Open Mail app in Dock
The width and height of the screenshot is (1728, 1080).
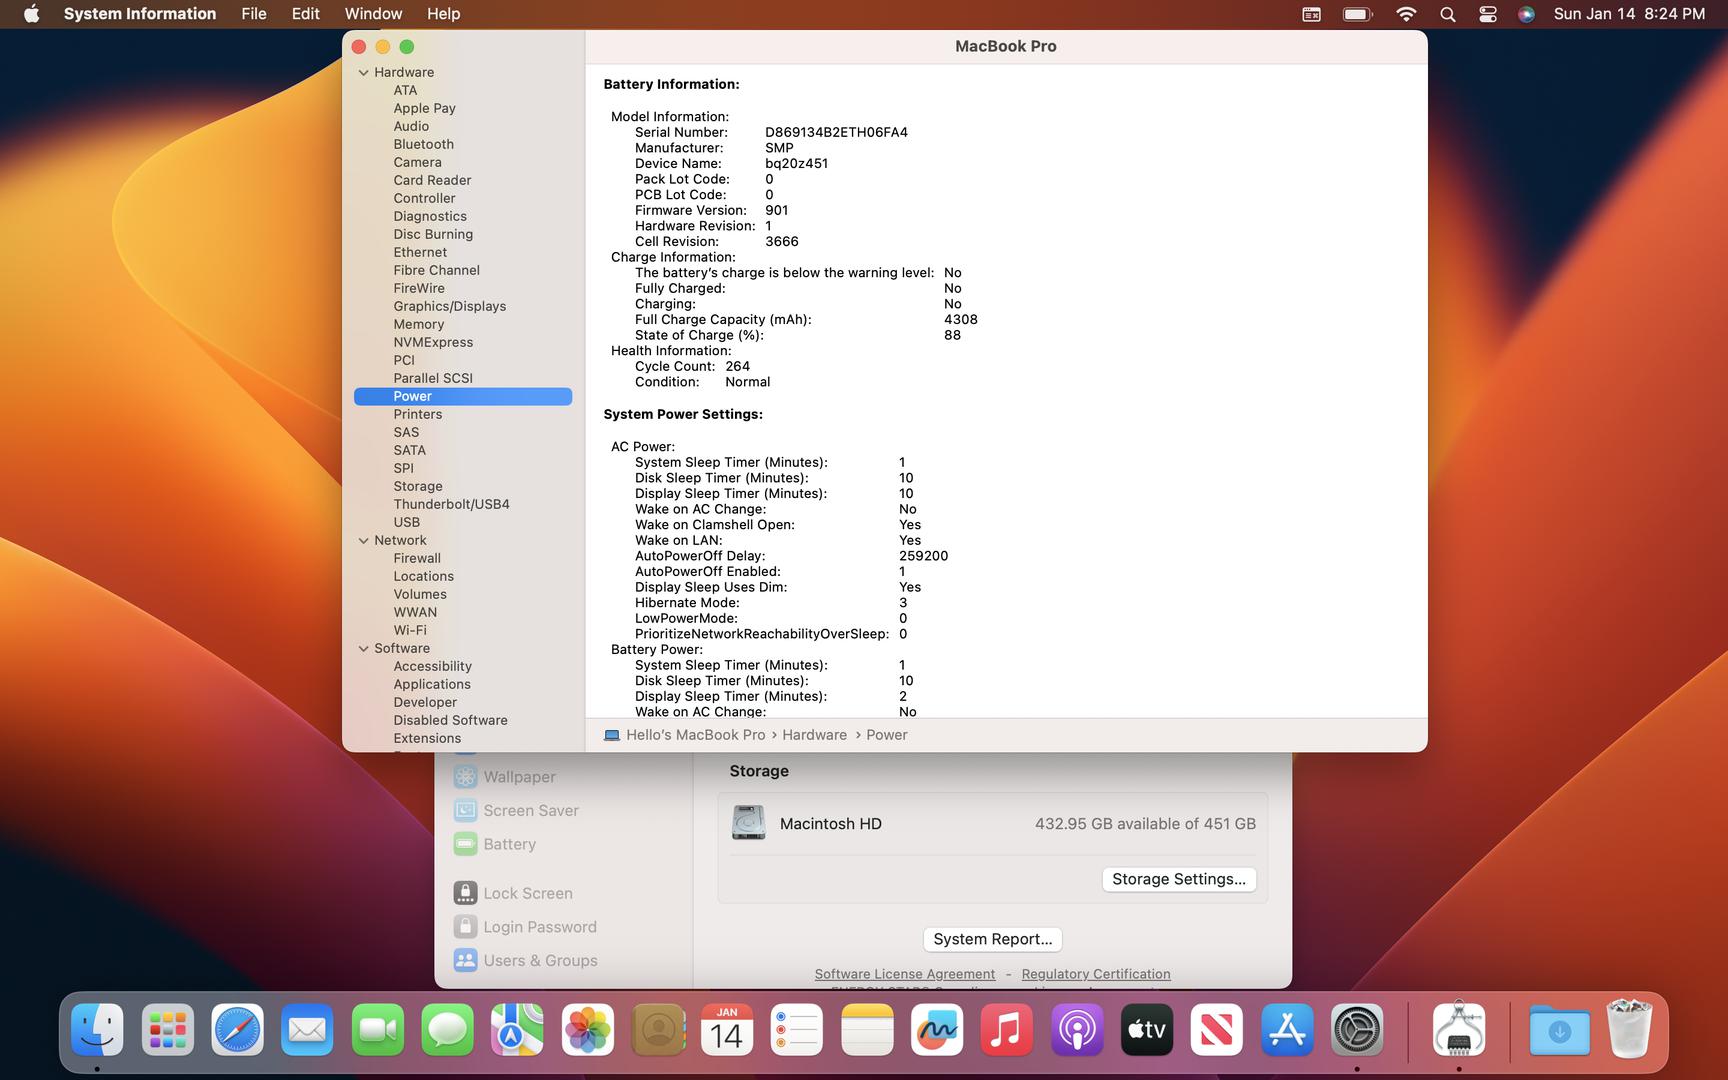point(307,1029)
